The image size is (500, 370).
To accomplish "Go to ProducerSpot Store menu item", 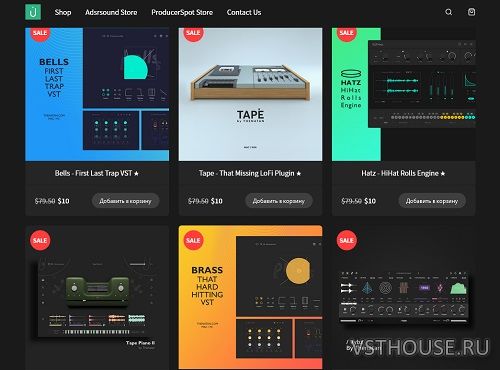I will click(182, 12).
